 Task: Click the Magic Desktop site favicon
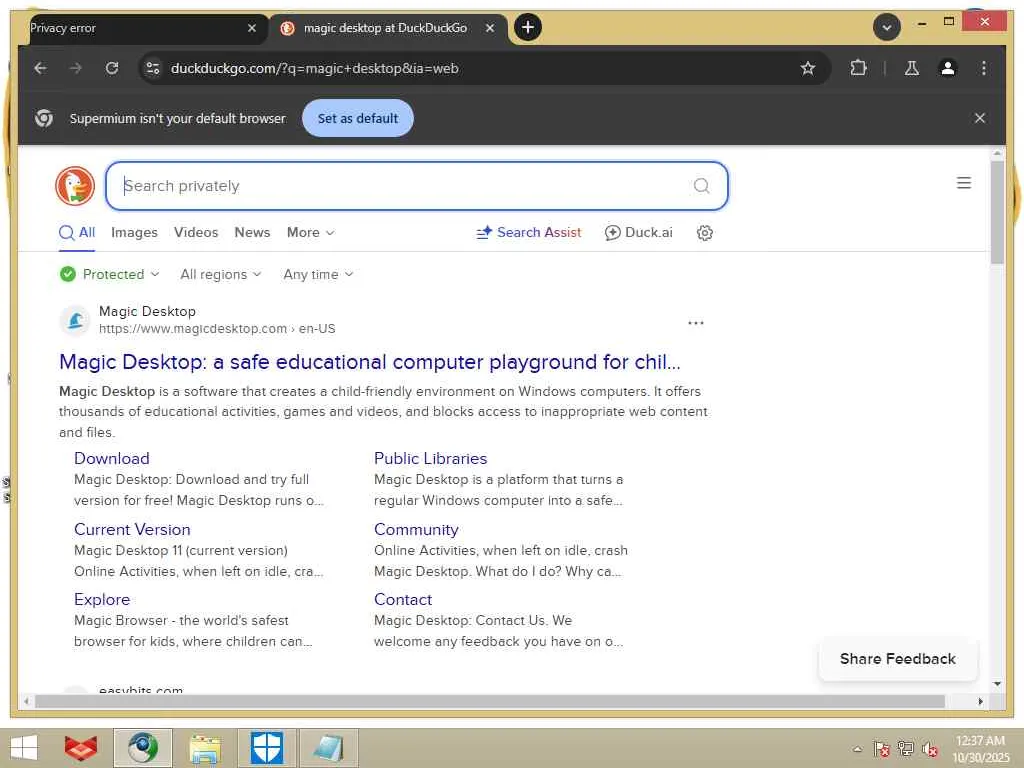pyautogui.click(x=75, y=320)
